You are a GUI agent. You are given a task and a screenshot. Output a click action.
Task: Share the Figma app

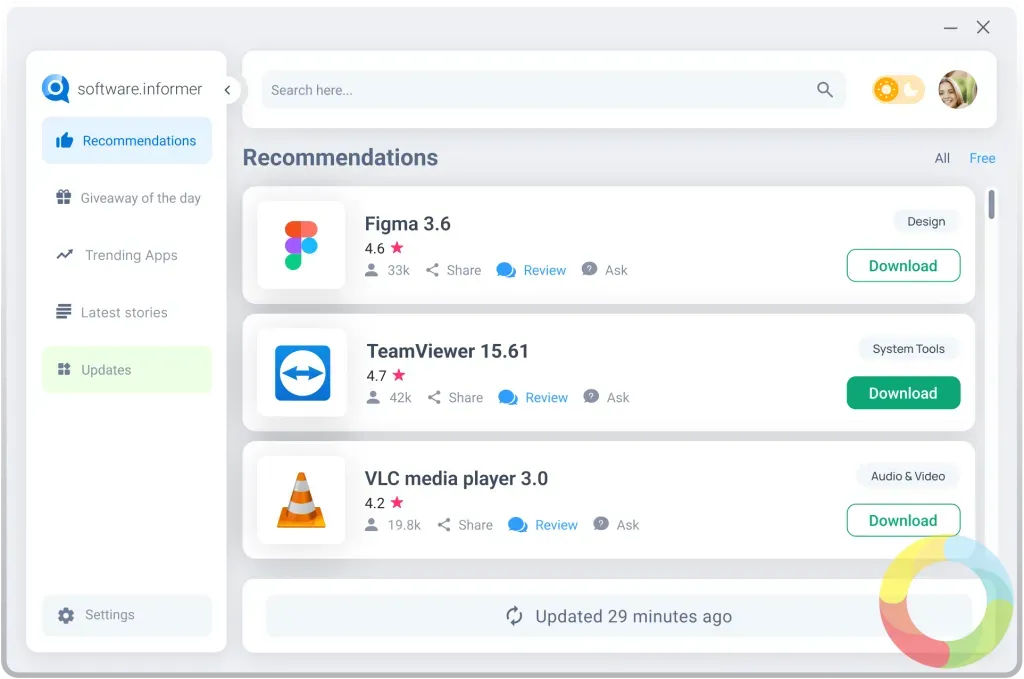point(454,270)
